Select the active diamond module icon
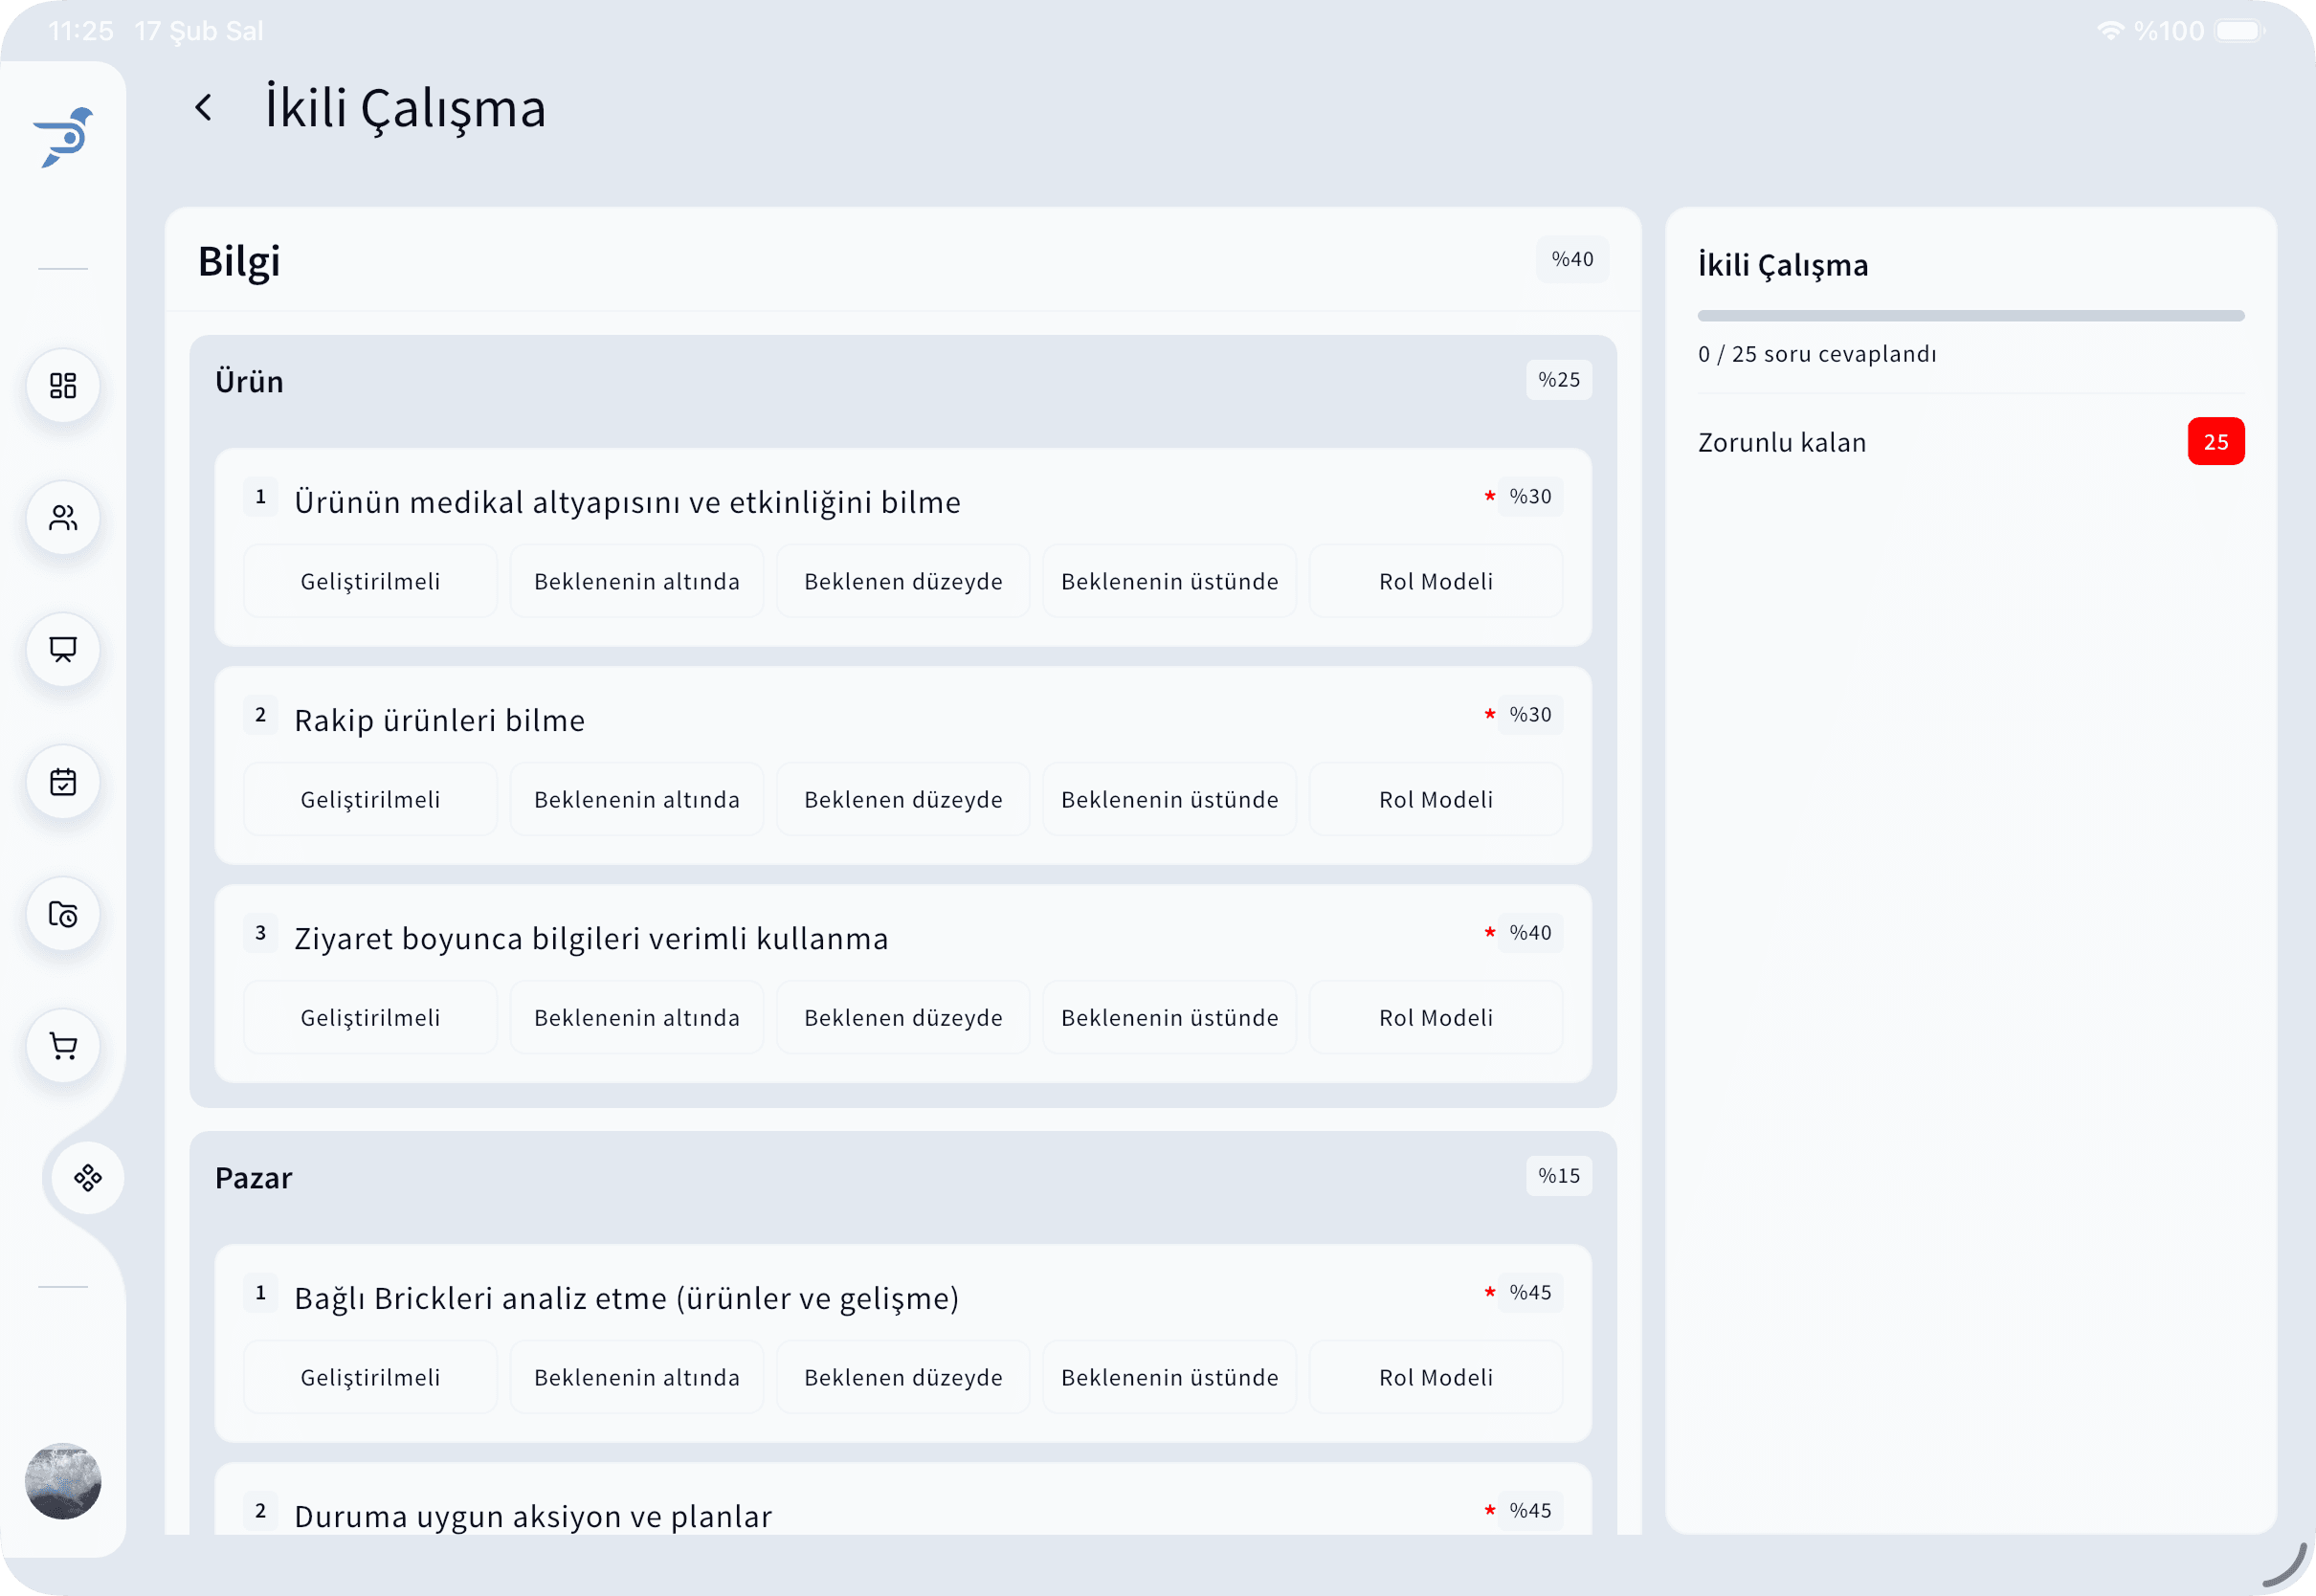The width and height of the screenshot is (2316, 1596). (87, 1178)
